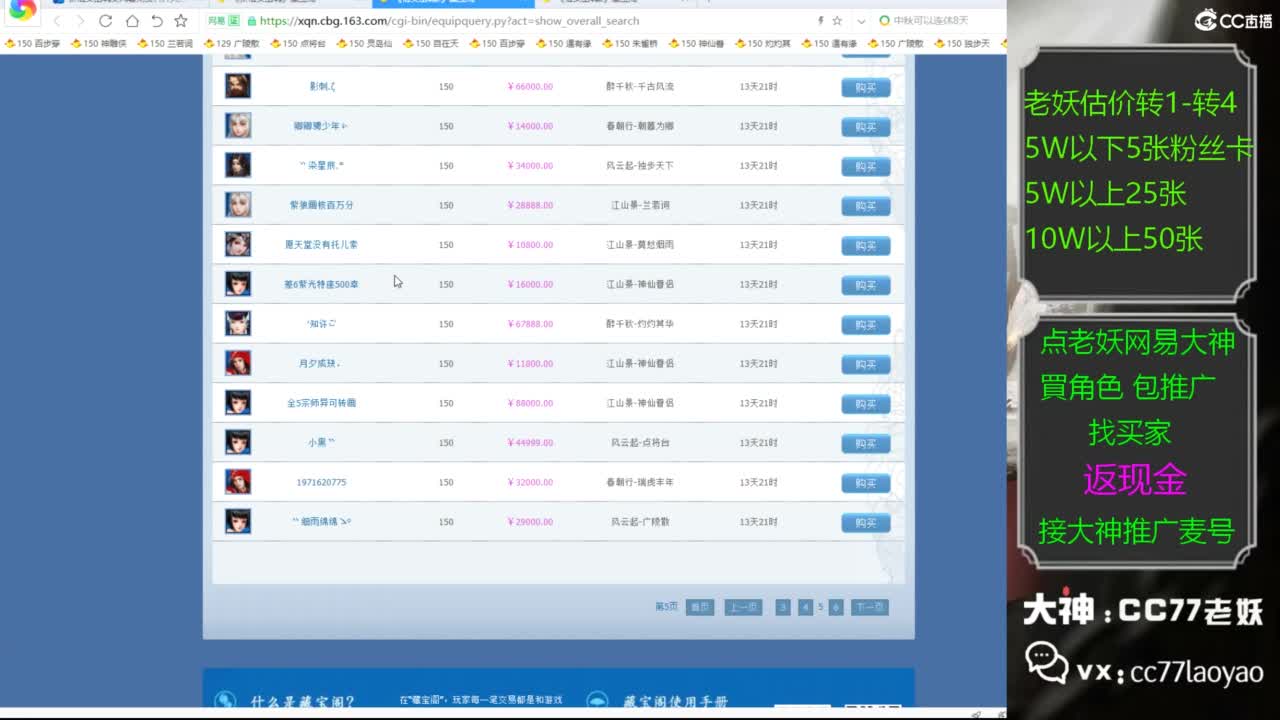This screenshot has width=1280, height=720.
Task: Jump to page 4 in pagination
Action: pos(805,607)
